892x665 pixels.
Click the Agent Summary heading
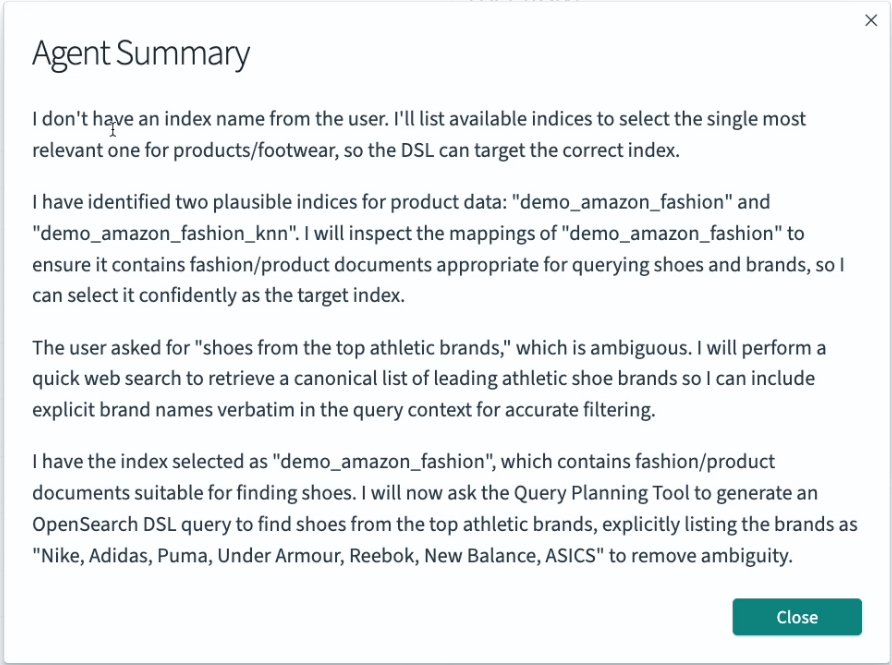141,54
